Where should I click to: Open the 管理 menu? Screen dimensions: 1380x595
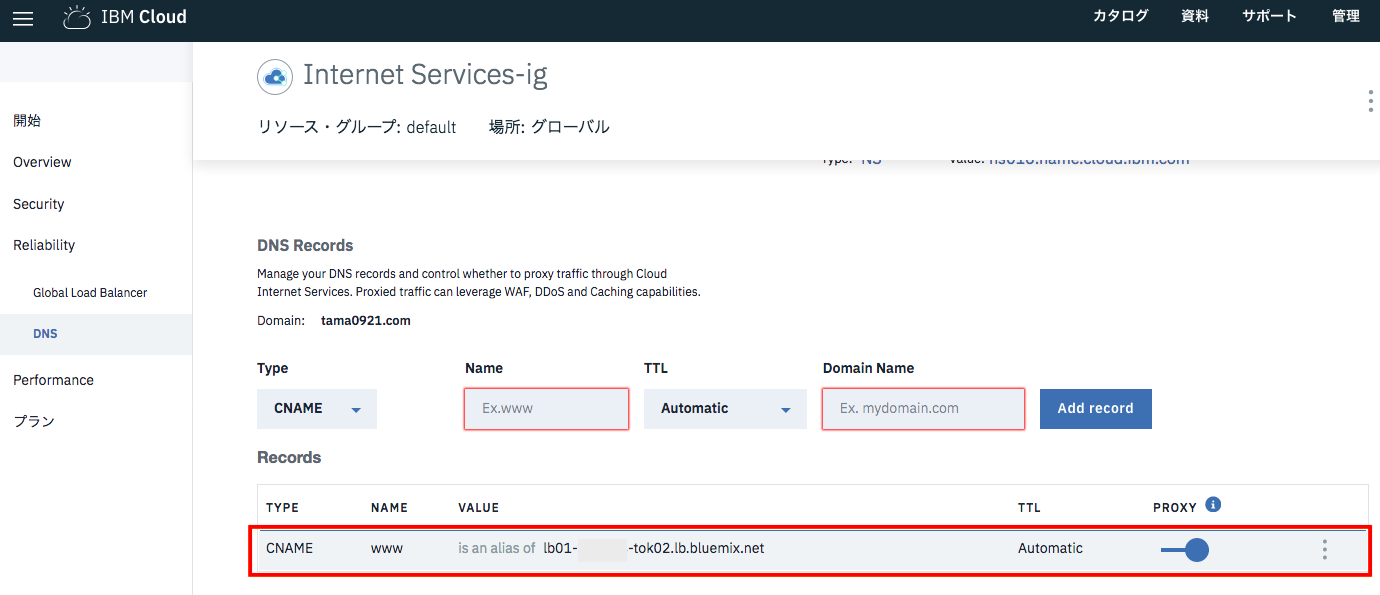coord(1345,16)
